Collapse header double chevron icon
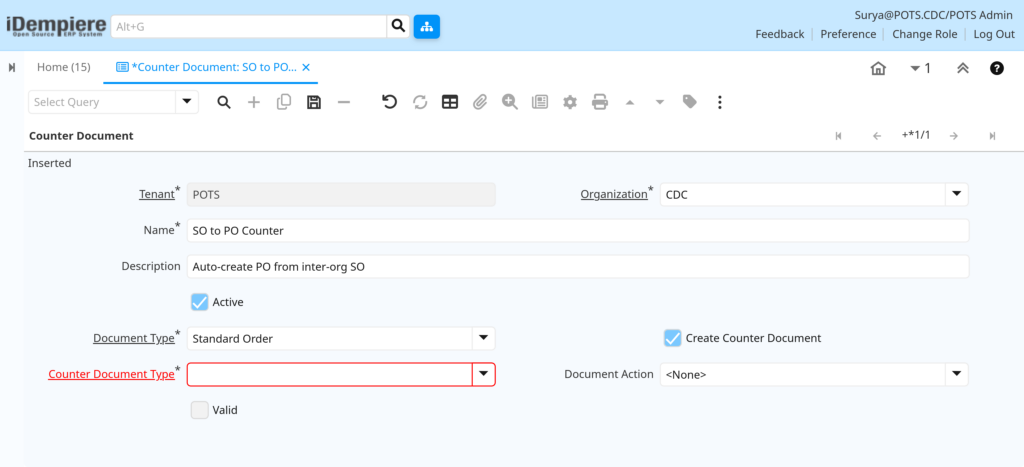Viewport: 1024px width, 467px height. tap(963, 68)
